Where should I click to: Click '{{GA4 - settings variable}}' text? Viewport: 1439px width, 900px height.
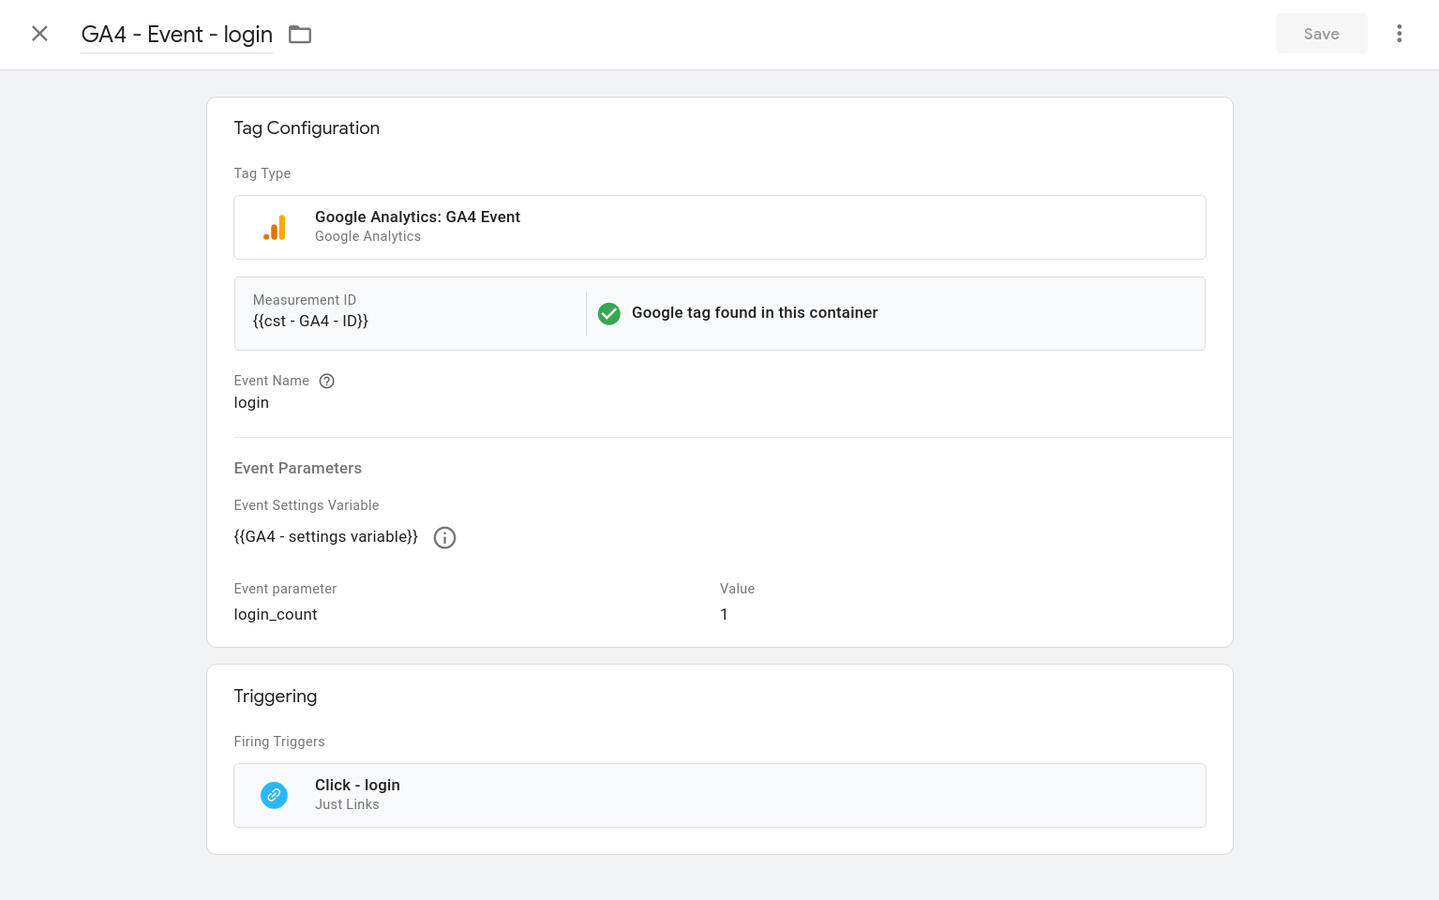(326, 537)
